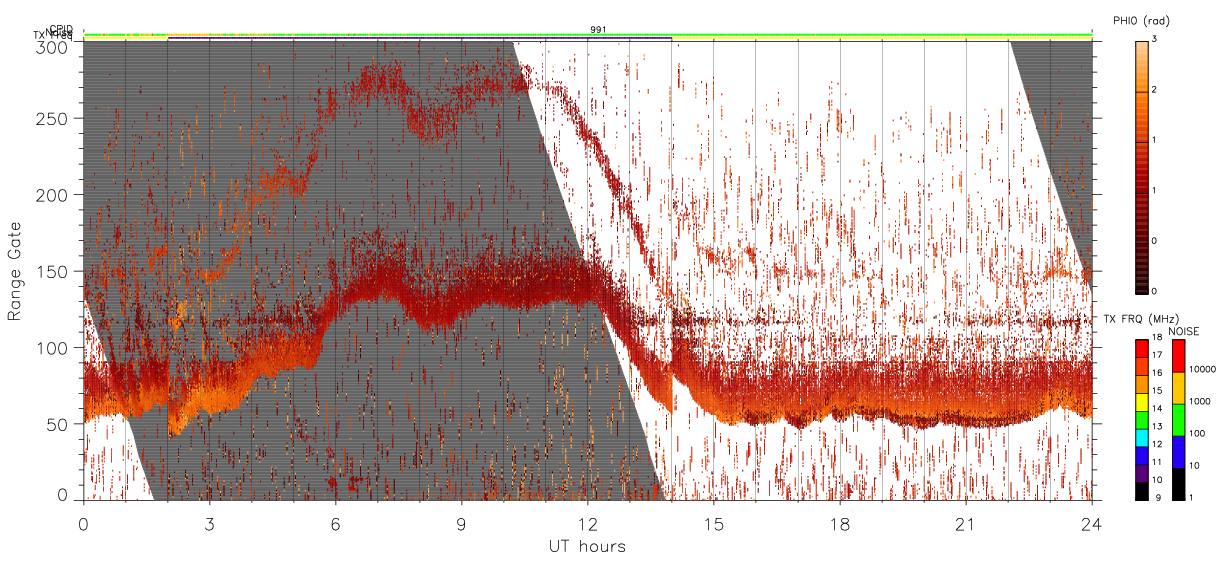Click the '150' tick on the Range Gate axis
1228x567 pixels.
52,271
